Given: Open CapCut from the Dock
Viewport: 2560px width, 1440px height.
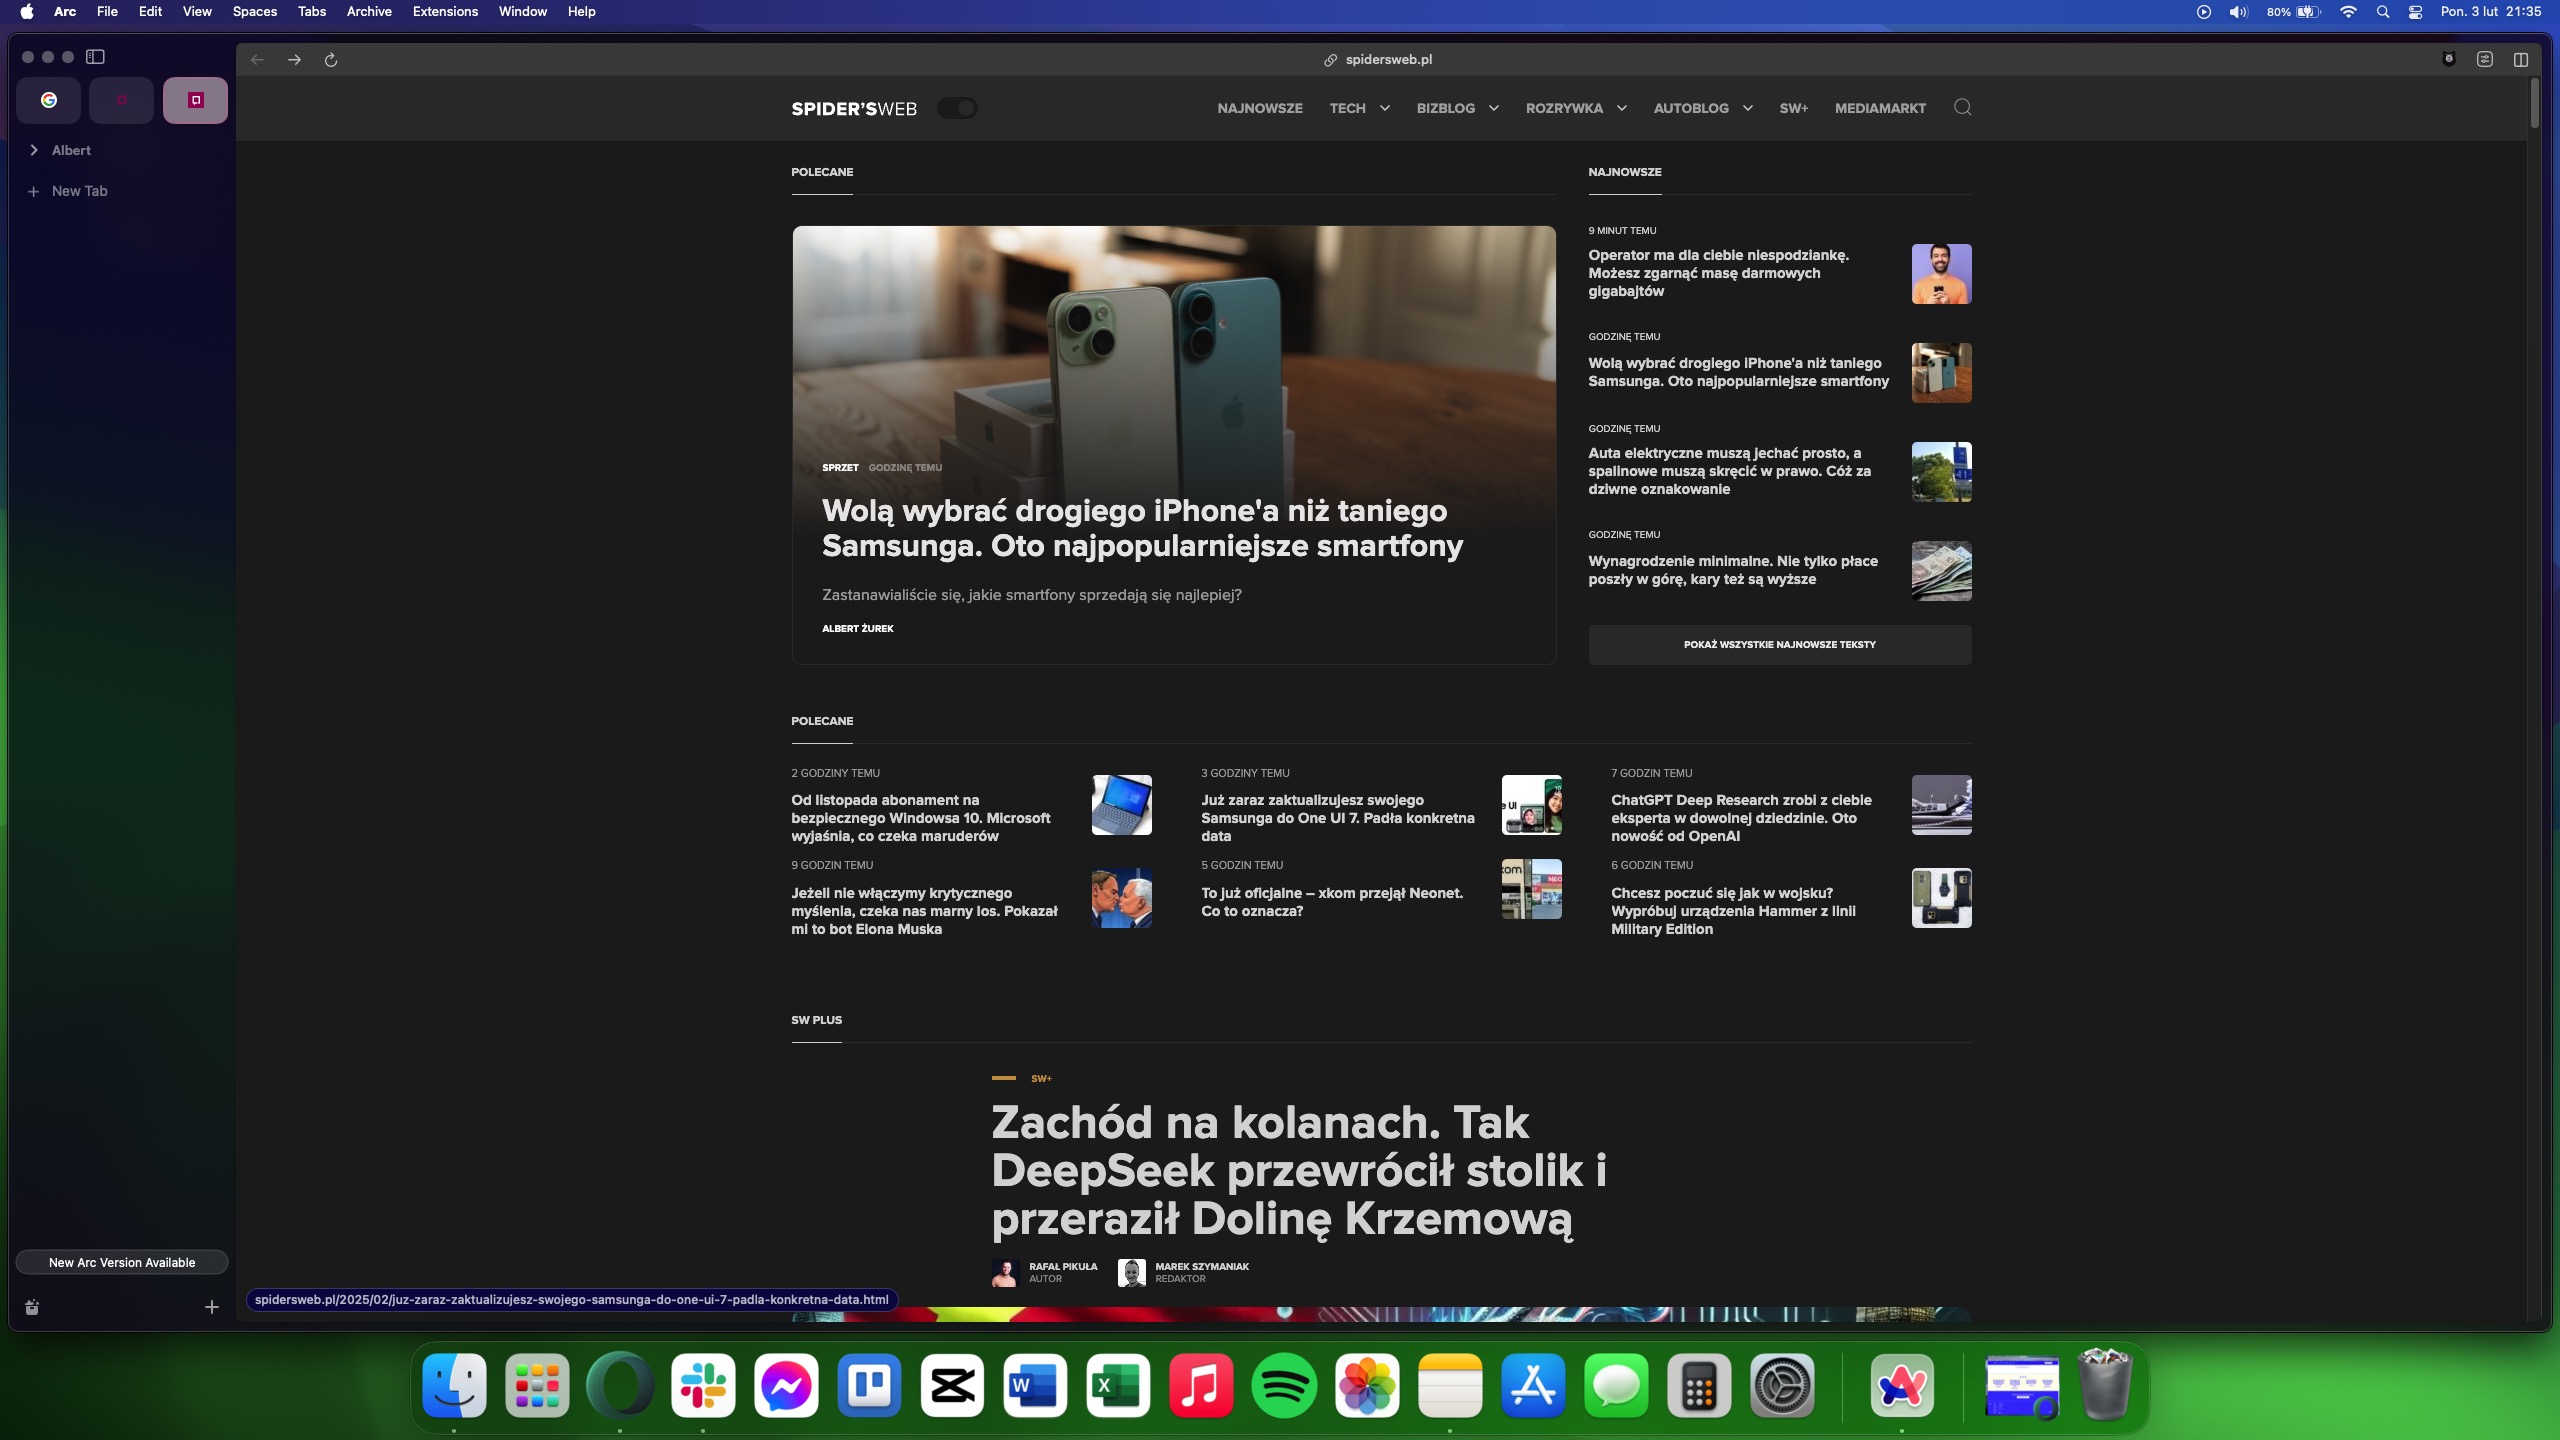Looking at the screenshot, I should tap(952, 1386).
